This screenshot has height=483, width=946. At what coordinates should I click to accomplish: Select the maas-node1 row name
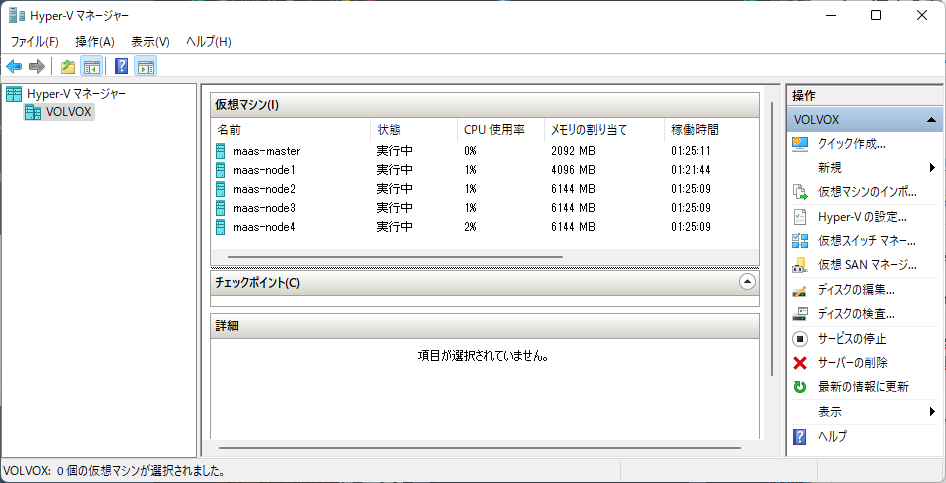[264, 170]
